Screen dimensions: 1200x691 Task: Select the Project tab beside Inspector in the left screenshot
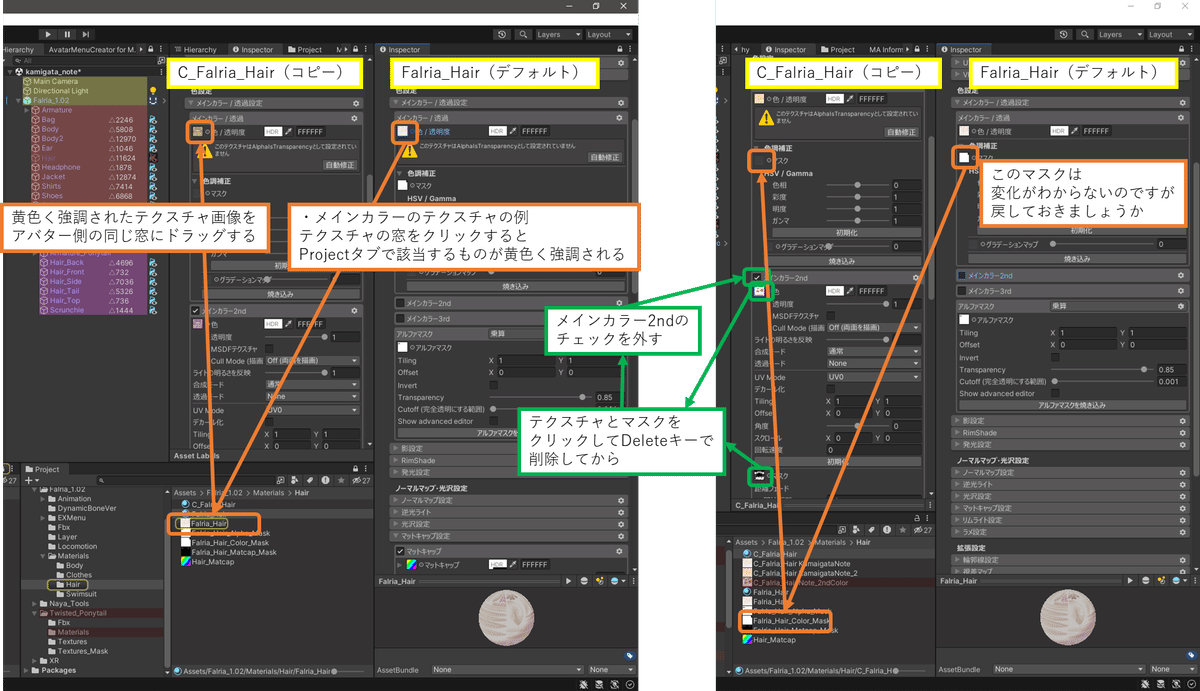click(304, 49)
